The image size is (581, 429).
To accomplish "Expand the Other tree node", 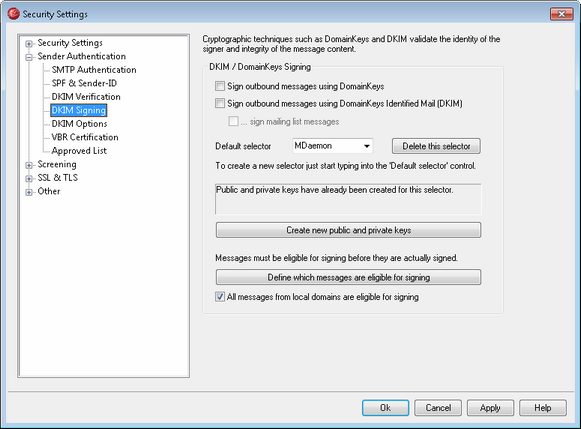I will pyautogui.click(x=29, y=192).
